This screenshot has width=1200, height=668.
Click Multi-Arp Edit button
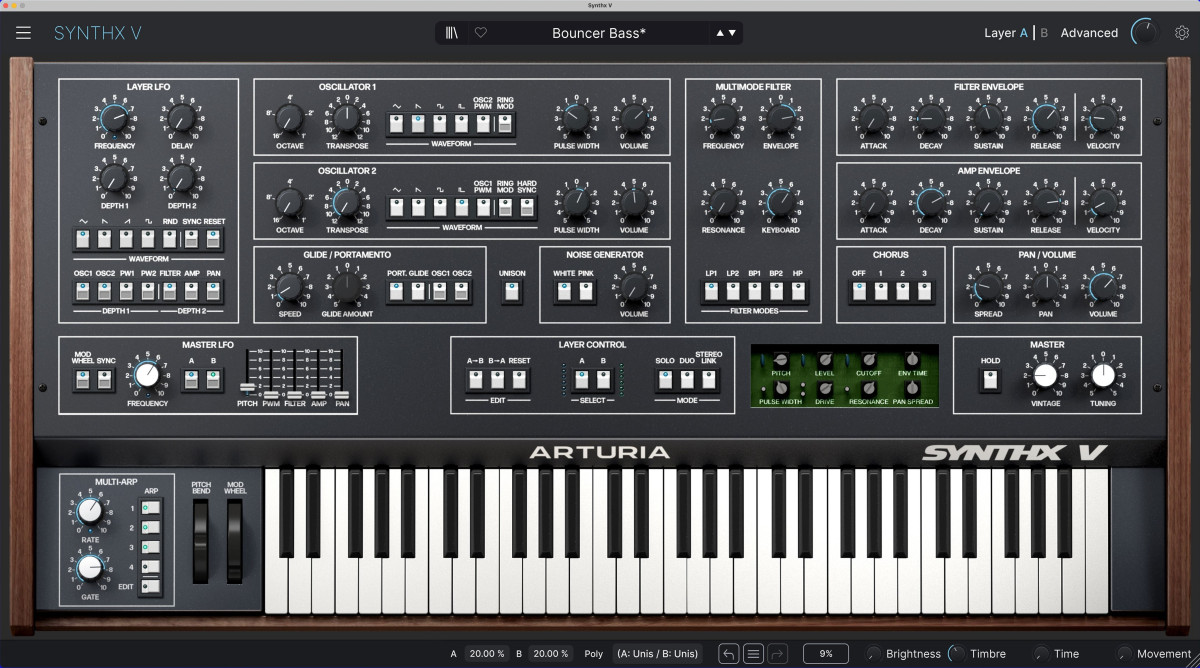151,587
